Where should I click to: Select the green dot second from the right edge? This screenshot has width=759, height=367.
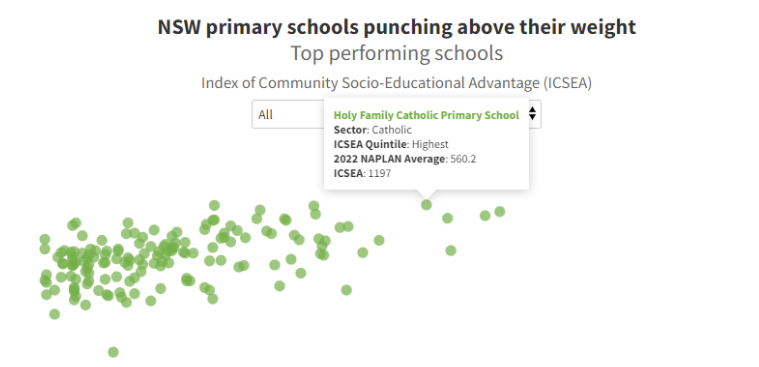[485, 215]
